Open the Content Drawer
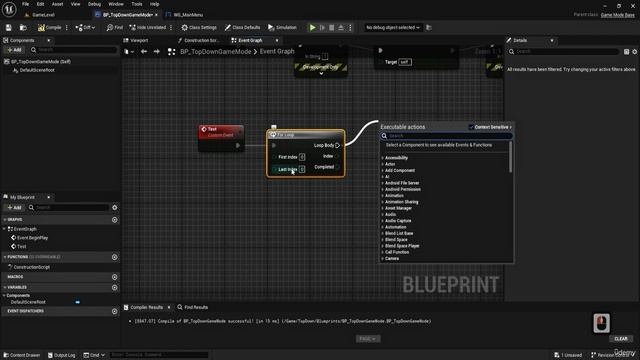The width and height of the screenshot is (640, 360). click(x=22, y=355)
